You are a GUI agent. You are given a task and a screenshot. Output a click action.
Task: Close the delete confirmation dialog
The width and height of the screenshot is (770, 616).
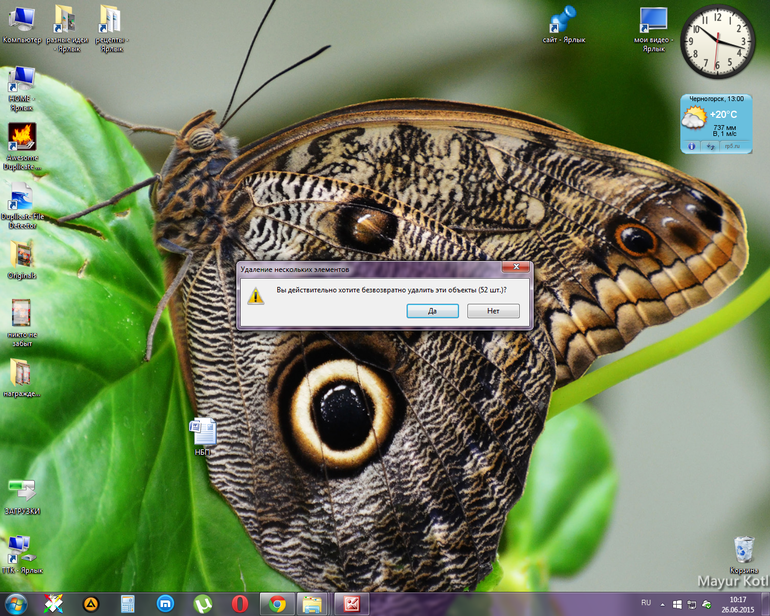coord(516,268)
